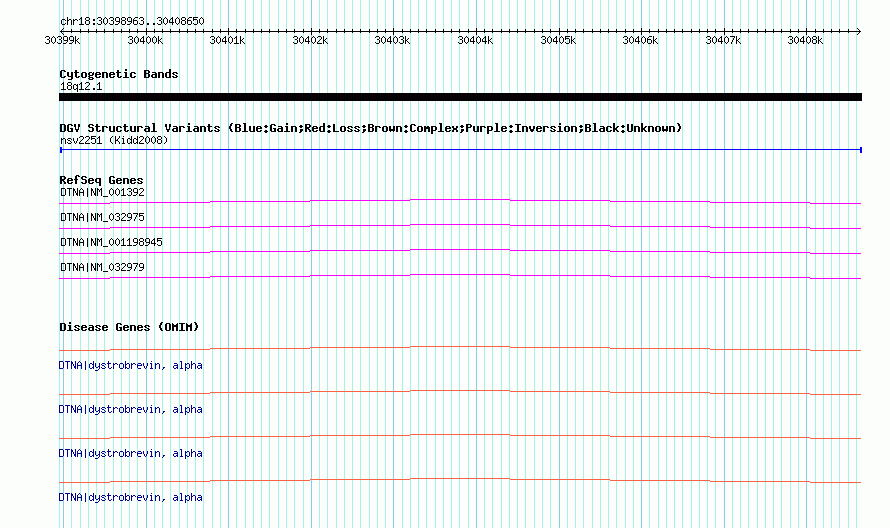
Task: Select the Disease Genes (OMIM) track title
Action: pyautogui.click(x=129, y=328)
